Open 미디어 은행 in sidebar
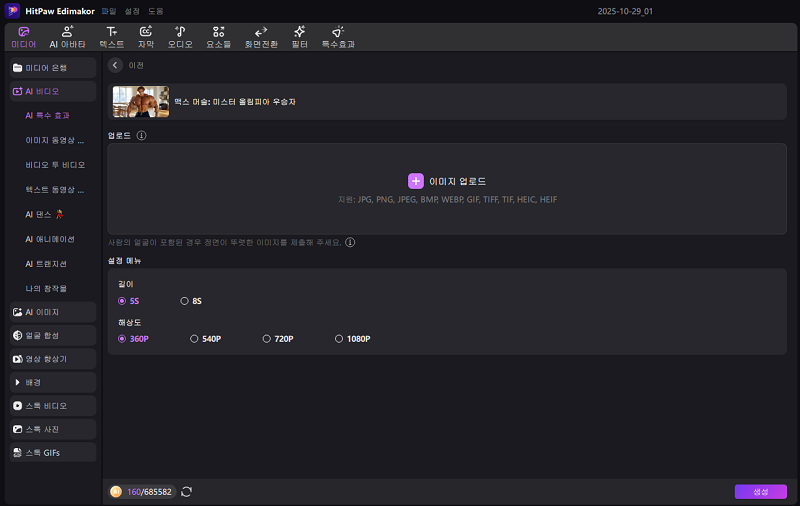 coord(53,68)
